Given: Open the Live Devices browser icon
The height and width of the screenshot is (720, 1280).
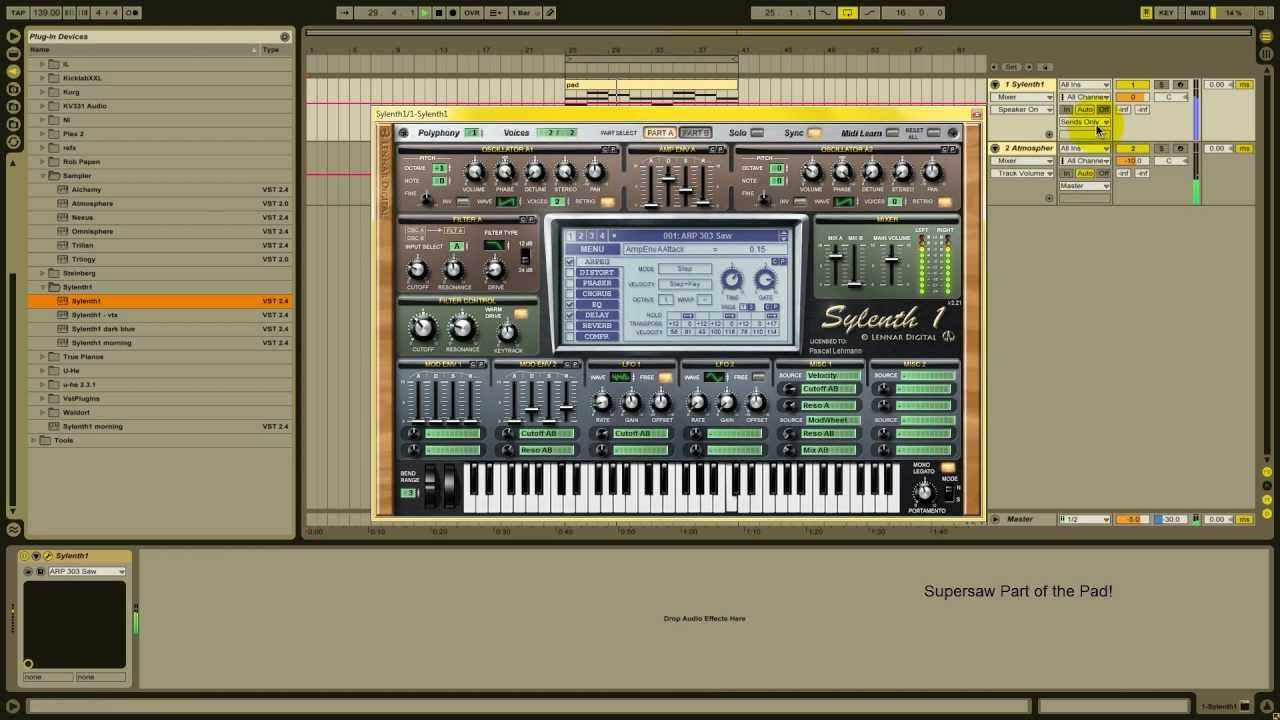Looking at the screenshot, I should pos(13,36).
